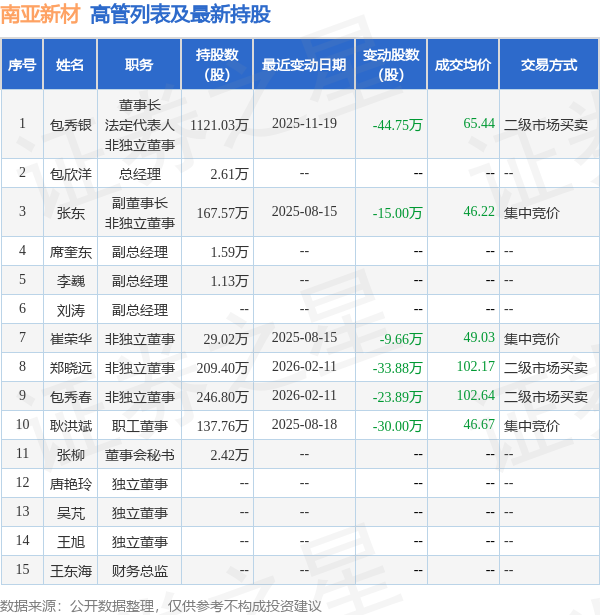Screen dimensions: 600x615
Task: Click the change value -9.66万
Action: [401, 339]
